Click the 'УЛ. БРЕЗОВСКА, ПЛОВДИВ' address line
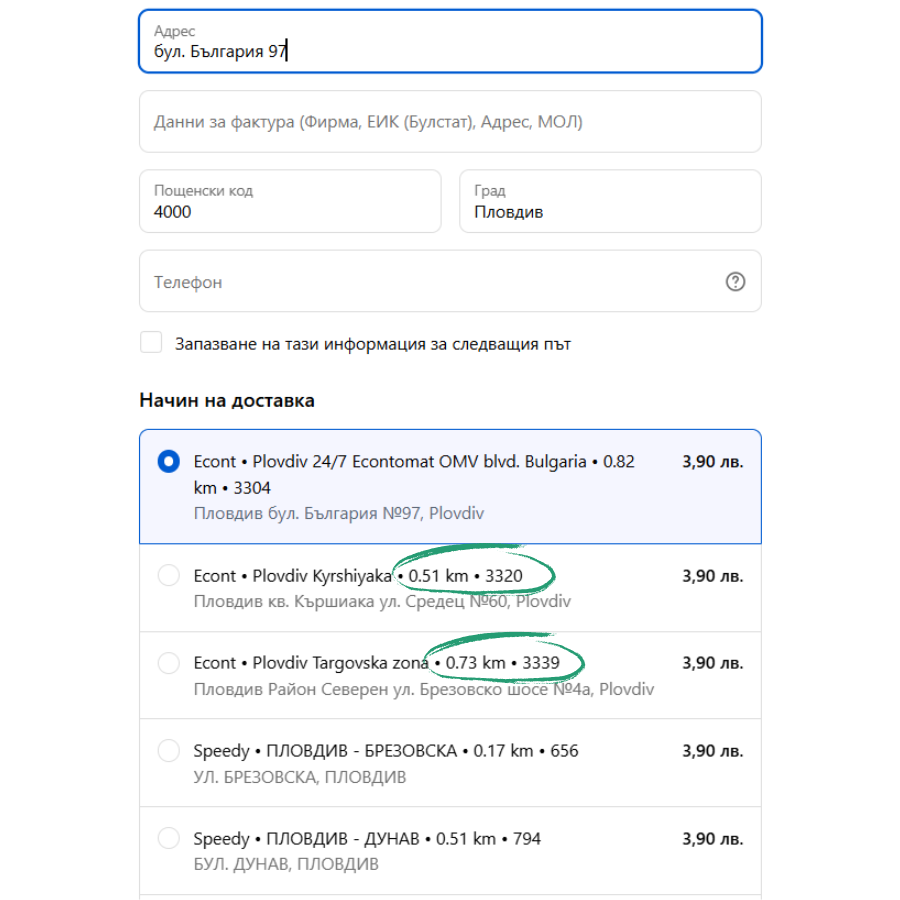This screenshot has height=900, width=900. click(300, 777)
